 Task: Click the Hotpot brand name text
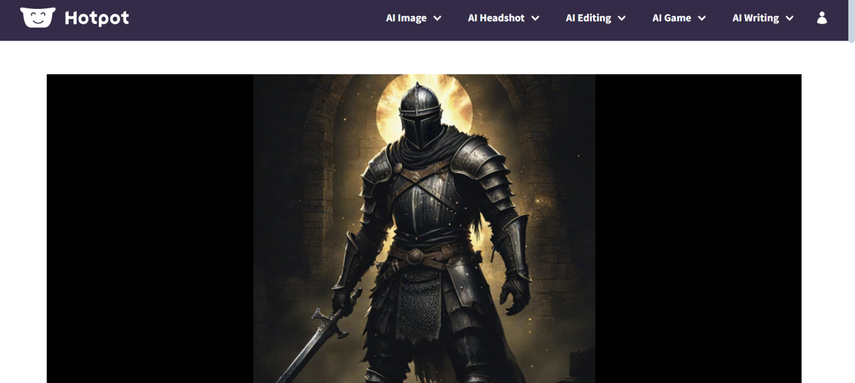click(97, 18)
